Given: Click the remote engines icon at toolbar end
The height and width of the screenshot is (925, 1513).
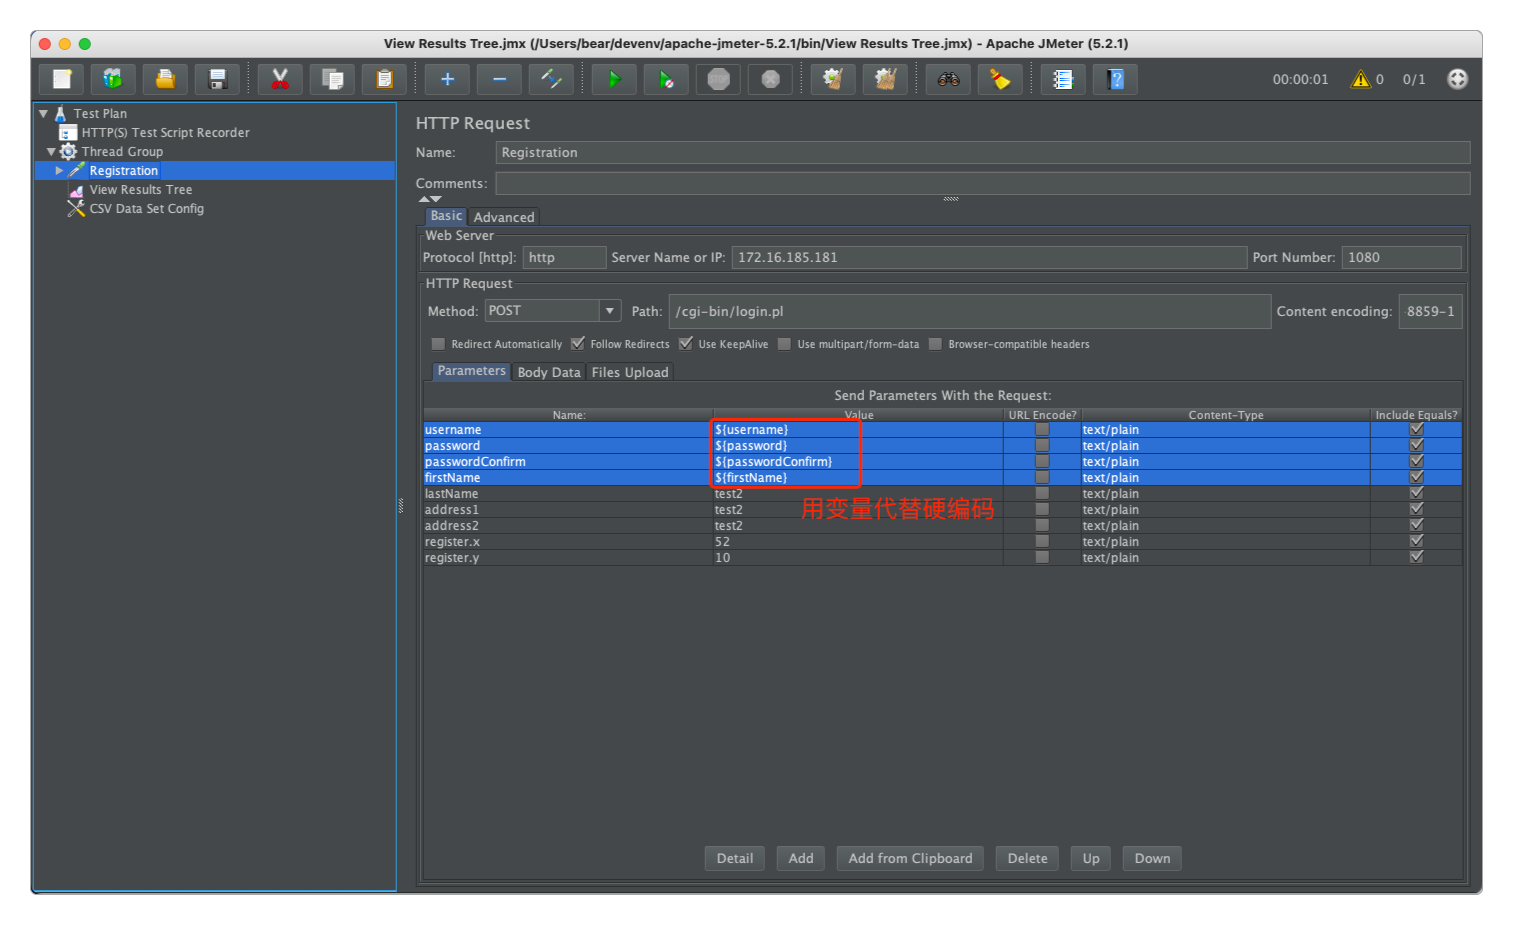Looking at the screenshot, I should pos(1457,79).
